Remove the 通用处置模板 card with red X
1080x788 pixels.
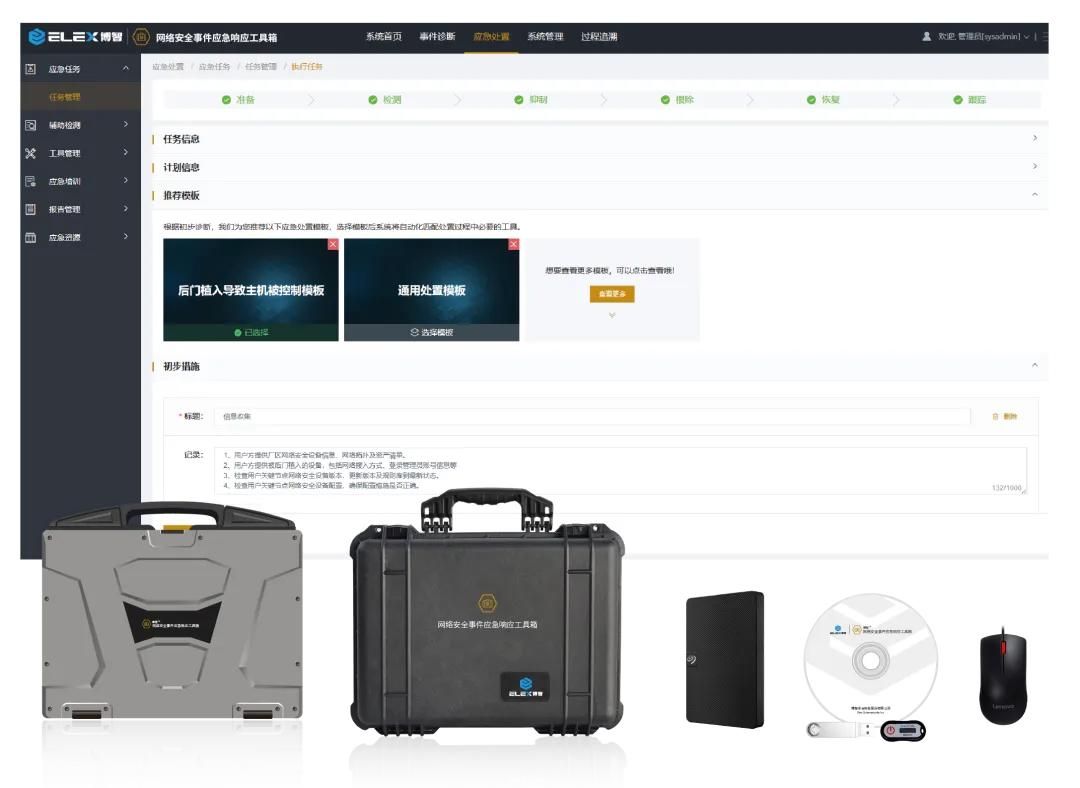(x=514, y=244)
